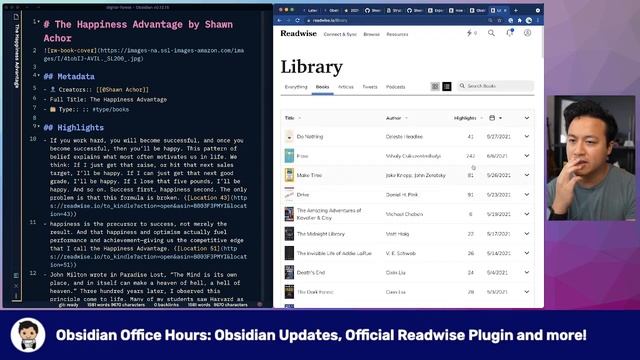This screenshot has height=360, width=640.
Task: Select the vertical Happiness Advantage note tab
Action: tap(16, 56)
